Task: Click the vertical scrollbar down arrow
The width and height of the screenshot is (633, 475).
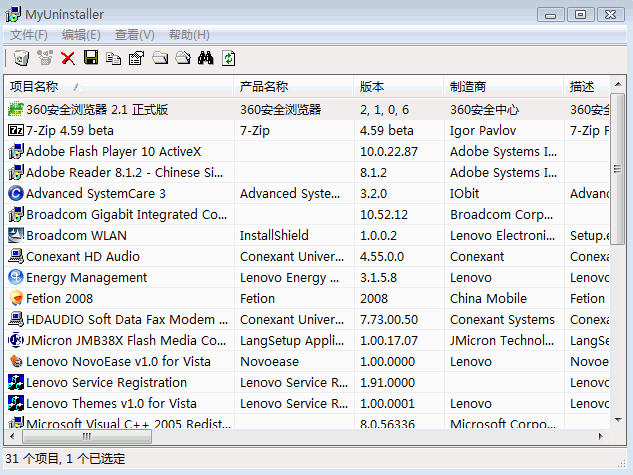Action: point(618,420)
